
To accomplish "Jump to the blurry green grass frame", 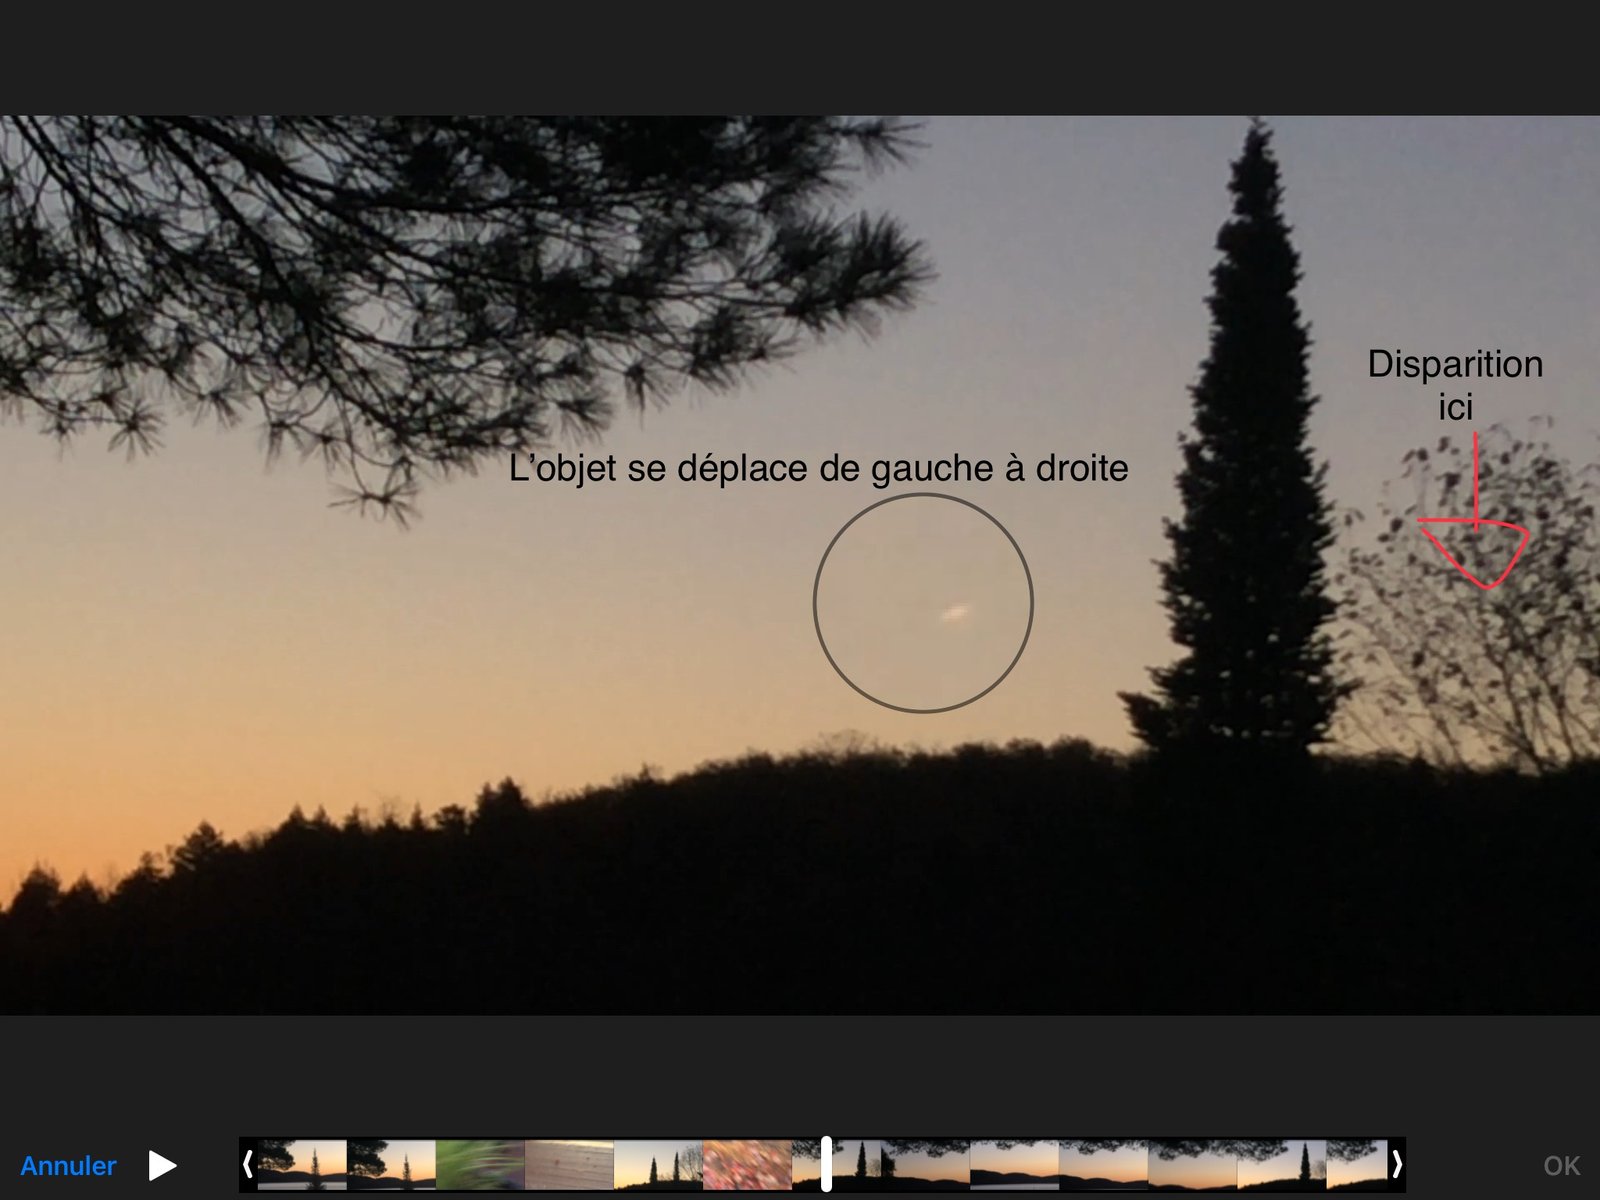I will click(x=480, y=1165).
